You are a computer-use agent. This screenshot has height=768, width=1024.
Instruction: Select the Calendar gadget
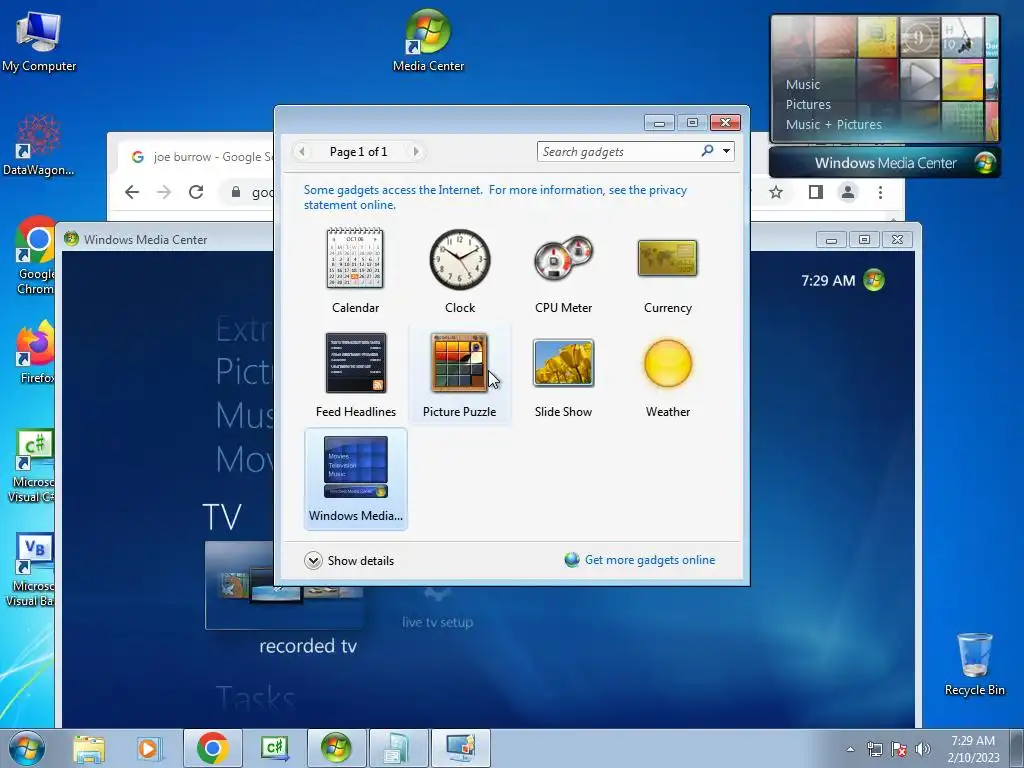(355, 271)
